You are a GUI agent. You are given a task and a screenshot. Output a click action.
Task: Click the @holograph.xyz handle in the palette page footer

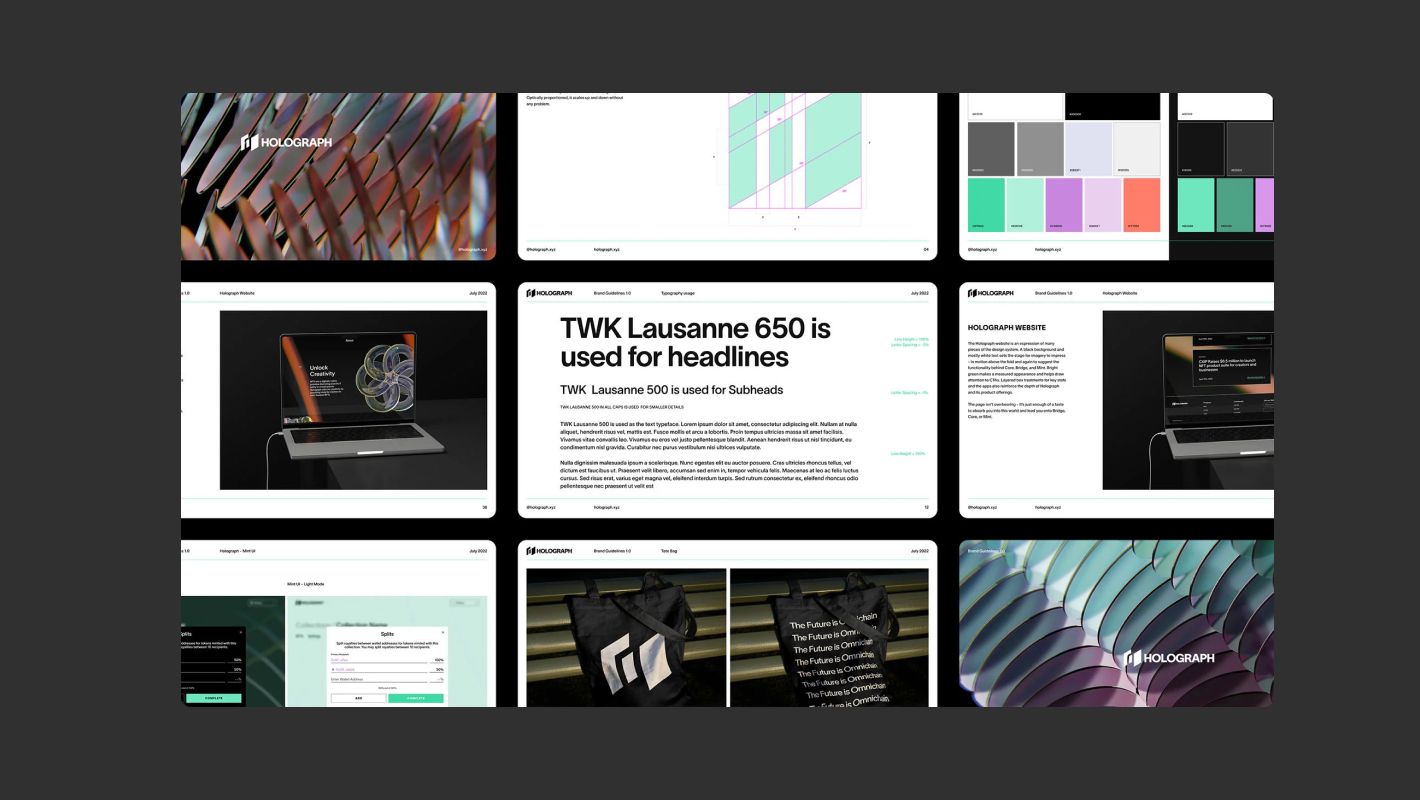tap(981, 249)
